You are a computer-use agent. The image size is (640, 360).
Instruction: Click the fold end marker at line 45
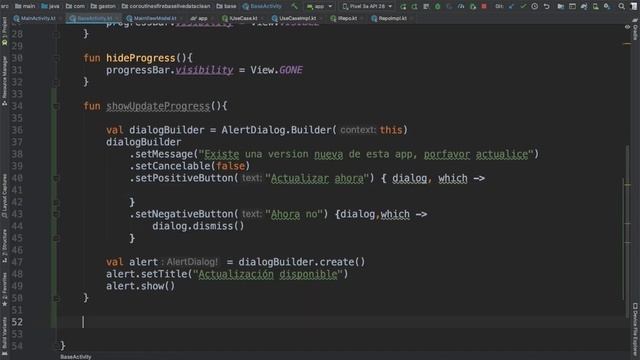pos(56,238)
